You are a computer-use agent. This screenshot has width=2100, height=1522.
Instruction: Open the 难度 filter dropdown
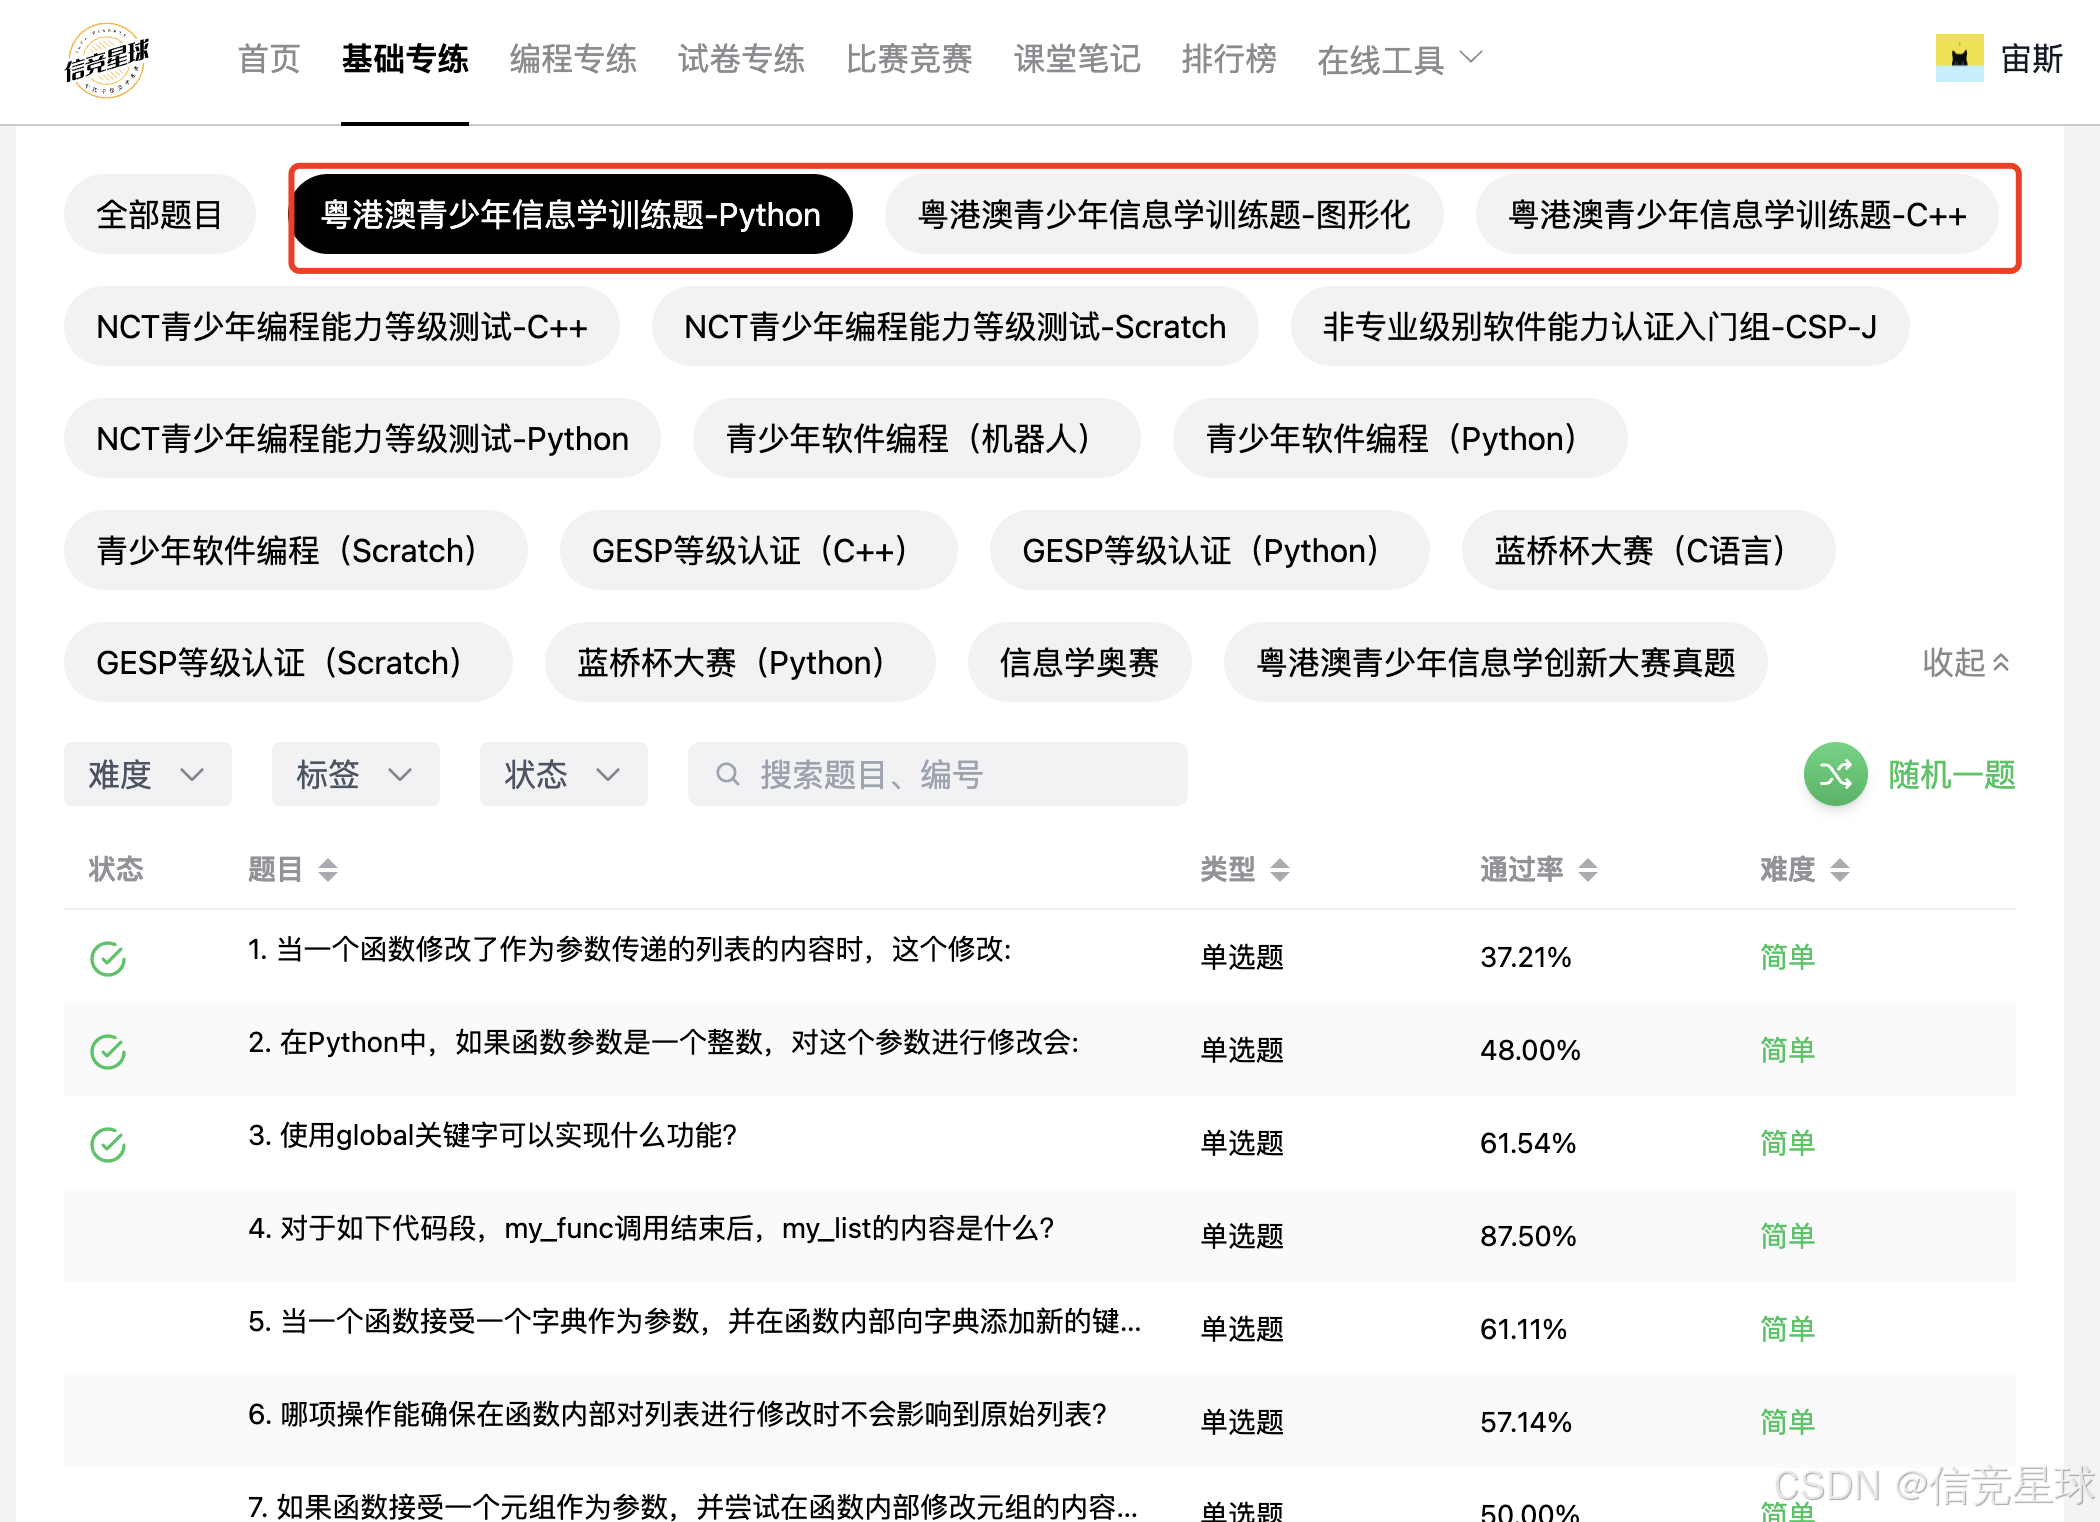(x=147, y=774)
